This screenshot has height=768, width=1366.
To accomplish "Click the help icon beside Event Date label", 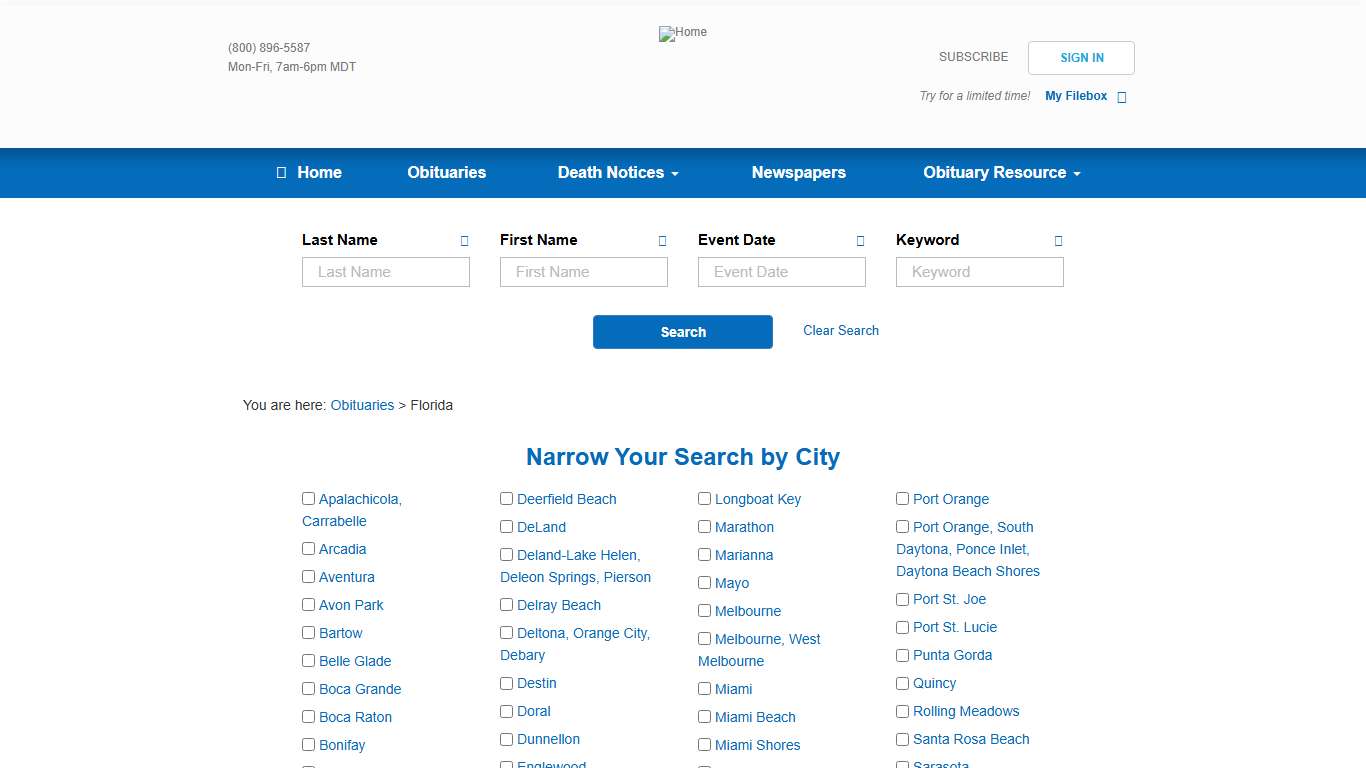I will coord(860,241).
